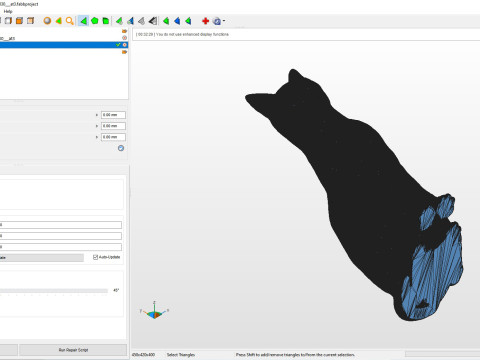Screen dimensions: 480x360
Task: Click the arrow beside the second 0.00 mm field
Action: [x=97, y=126]
